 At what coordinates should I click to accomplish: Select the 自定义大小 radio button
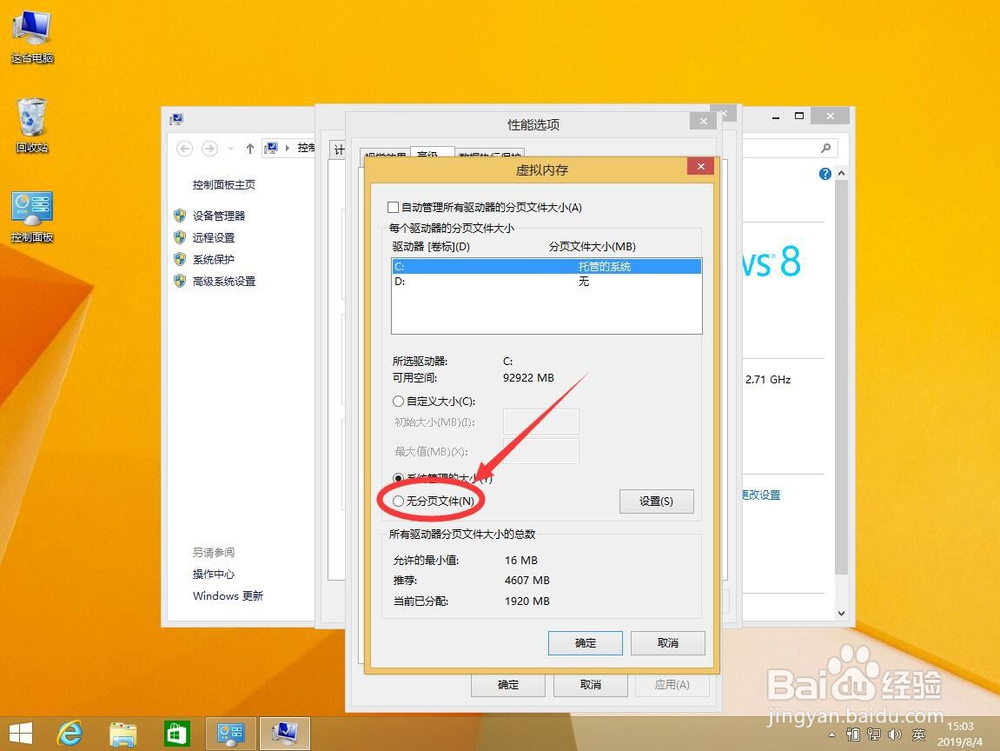[398, 401]
